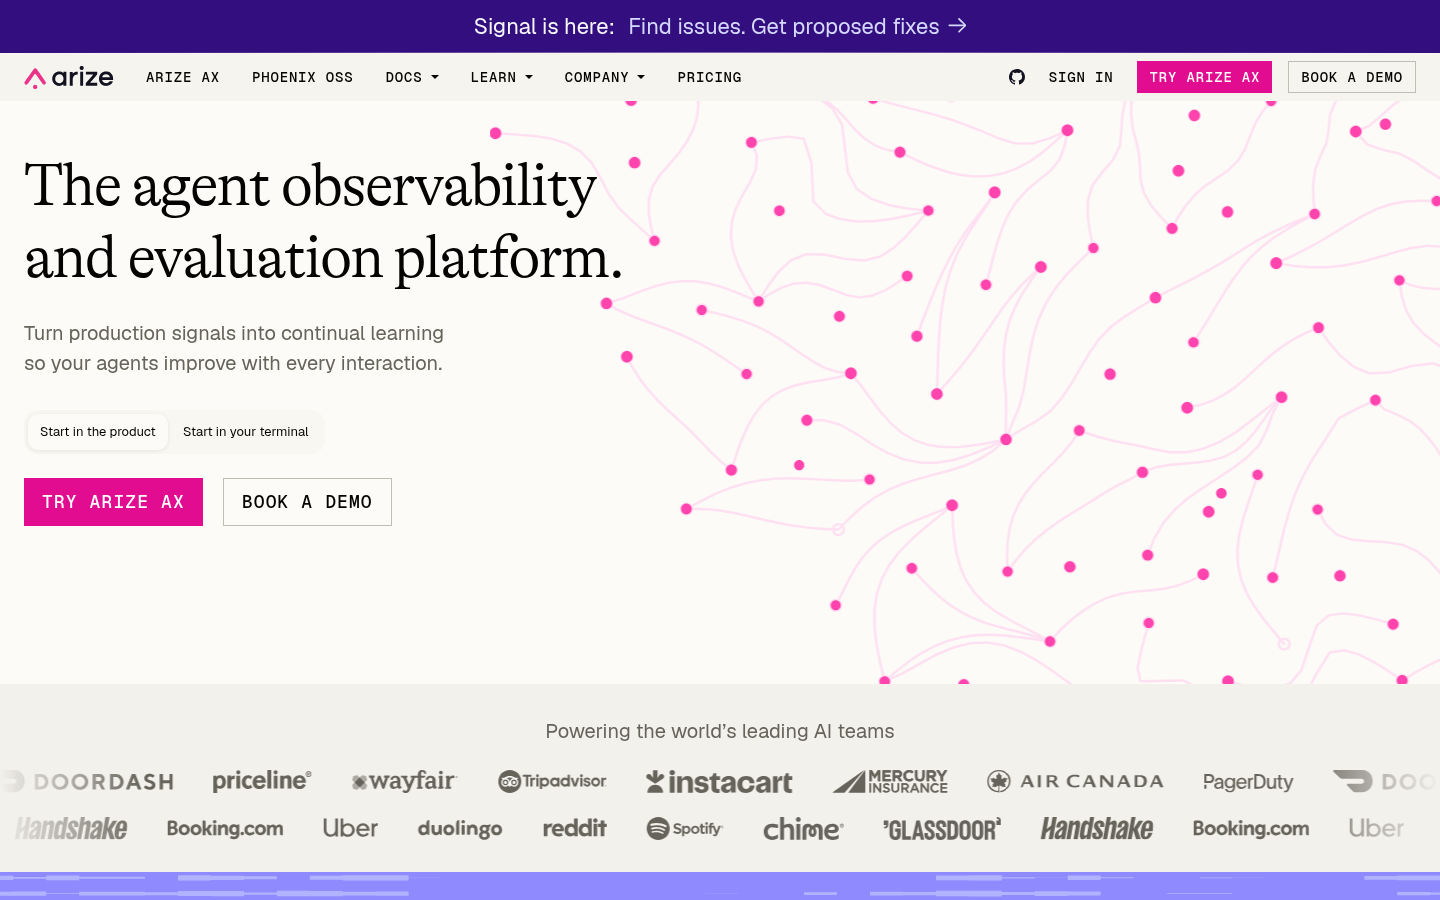Image resolution: width=1440 pixels, height=900 pixels.
Task: Click the Tripadvisor logo
Action: [x=552, y=781]
